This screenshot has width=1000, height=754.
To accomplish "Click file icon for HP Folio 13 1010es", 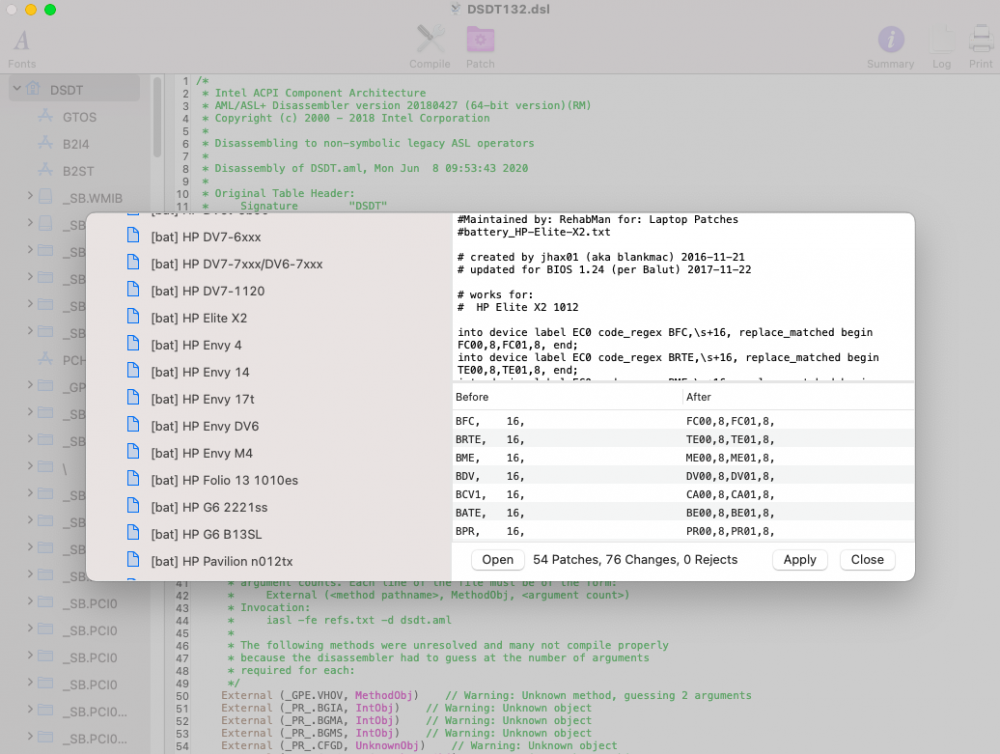I will (133, 479).
